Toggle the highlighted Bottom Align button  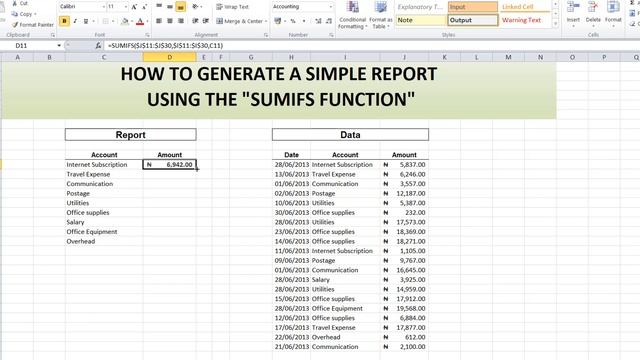[x=180, y=7]
